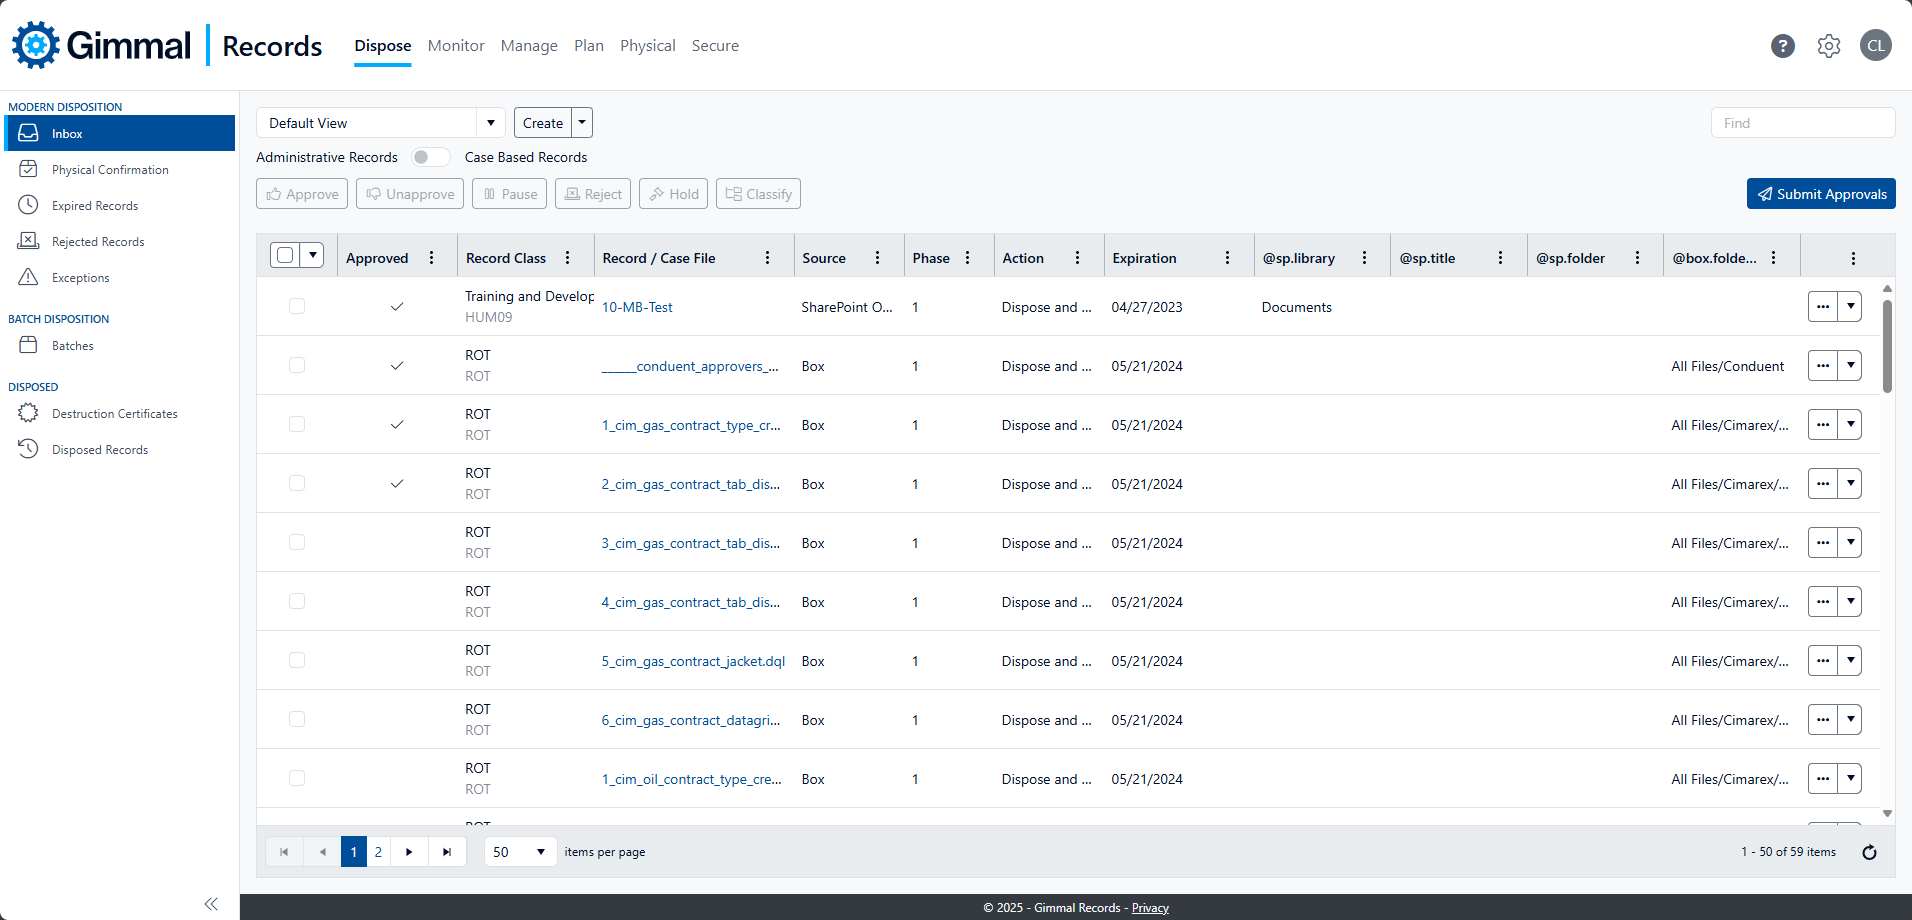1912x920 pixels.
Task: Click the Find search field
Action: point(1802,123)
